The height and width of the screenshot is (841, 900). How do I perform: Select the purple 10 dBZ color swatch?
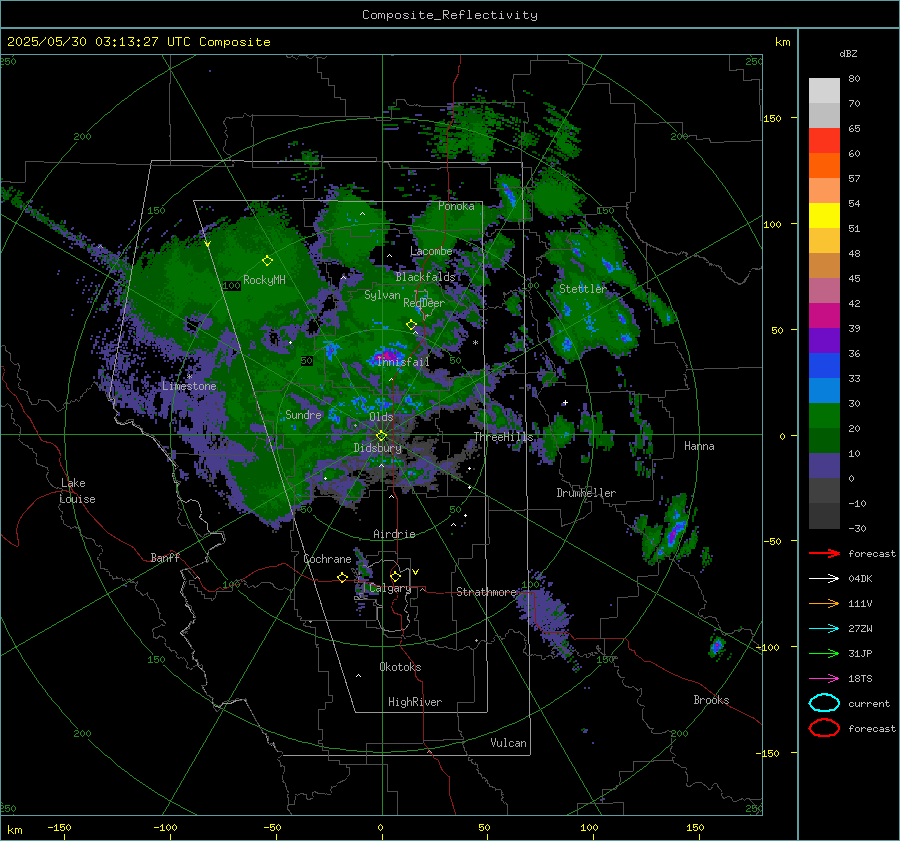coord(824,465)
